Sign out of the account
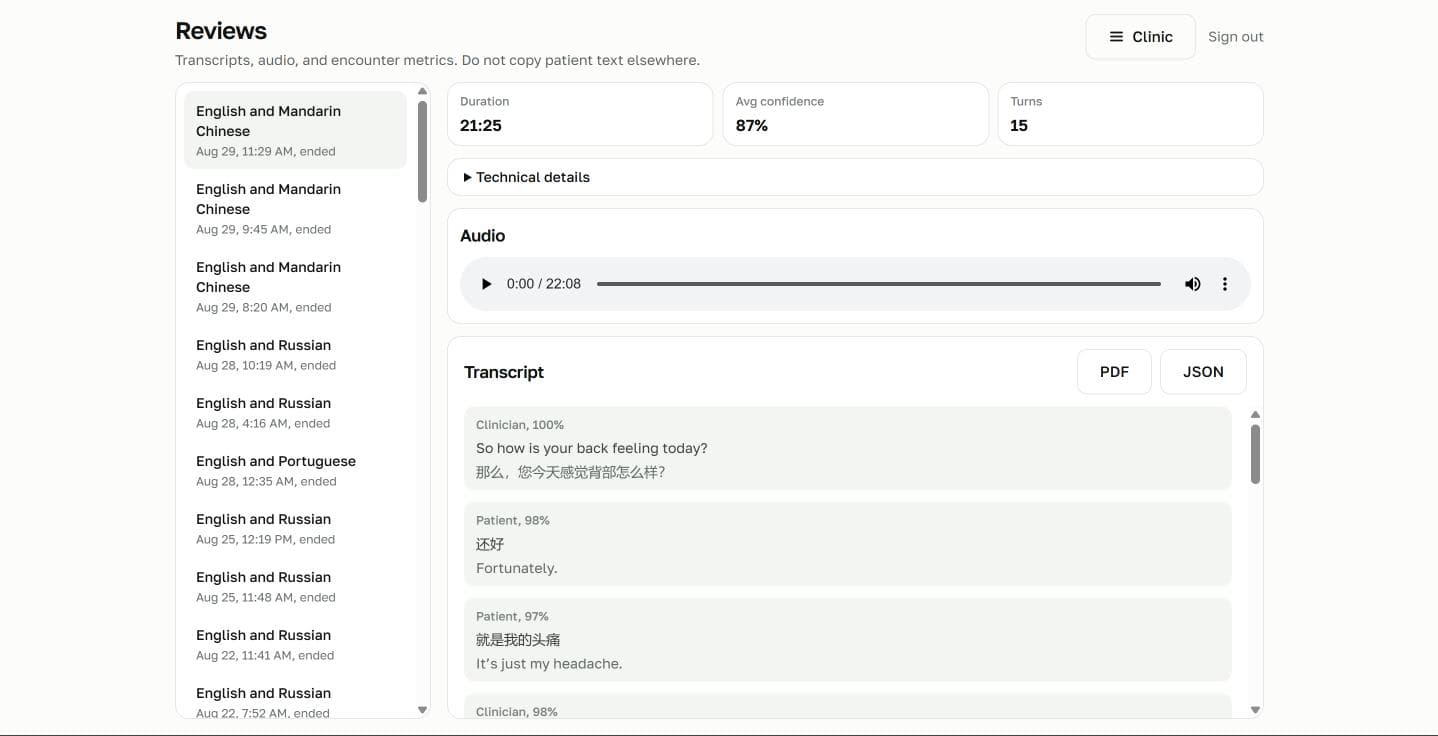 click(x=1235, y=37)
